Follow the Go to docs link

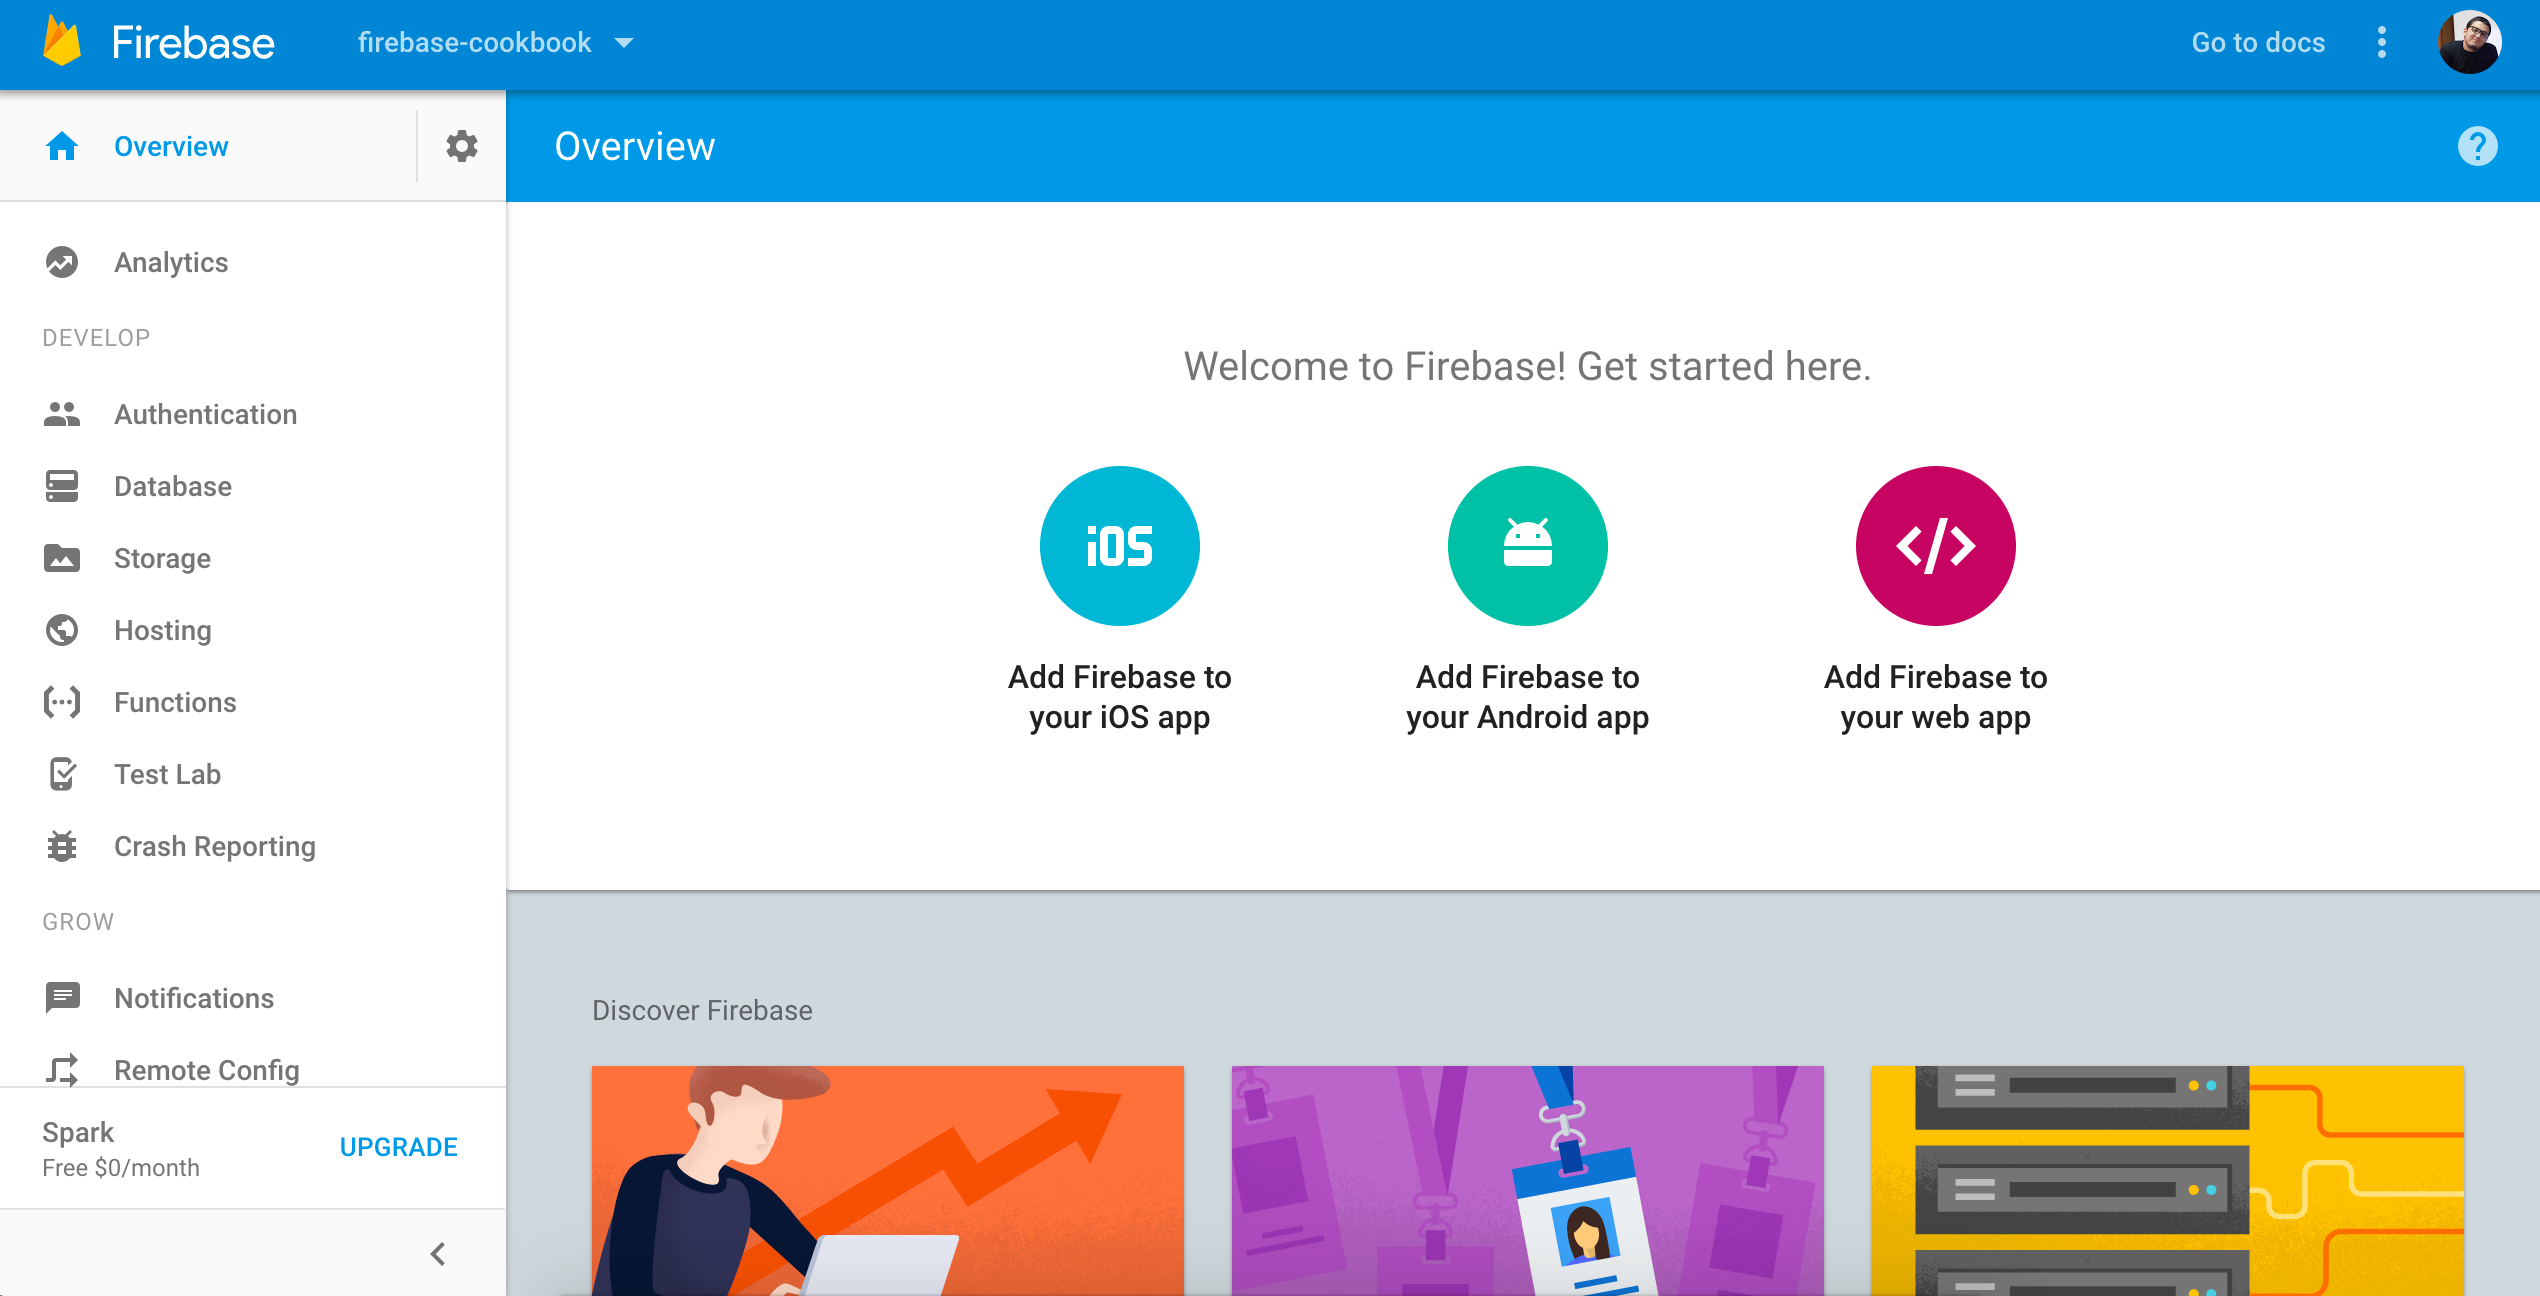(2258, 42)
